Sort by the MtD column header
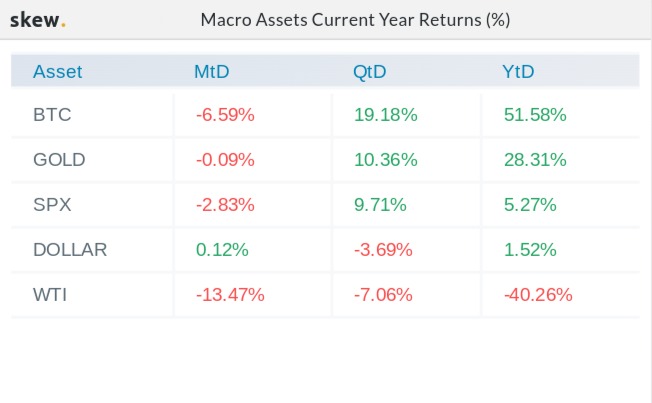 214,71
